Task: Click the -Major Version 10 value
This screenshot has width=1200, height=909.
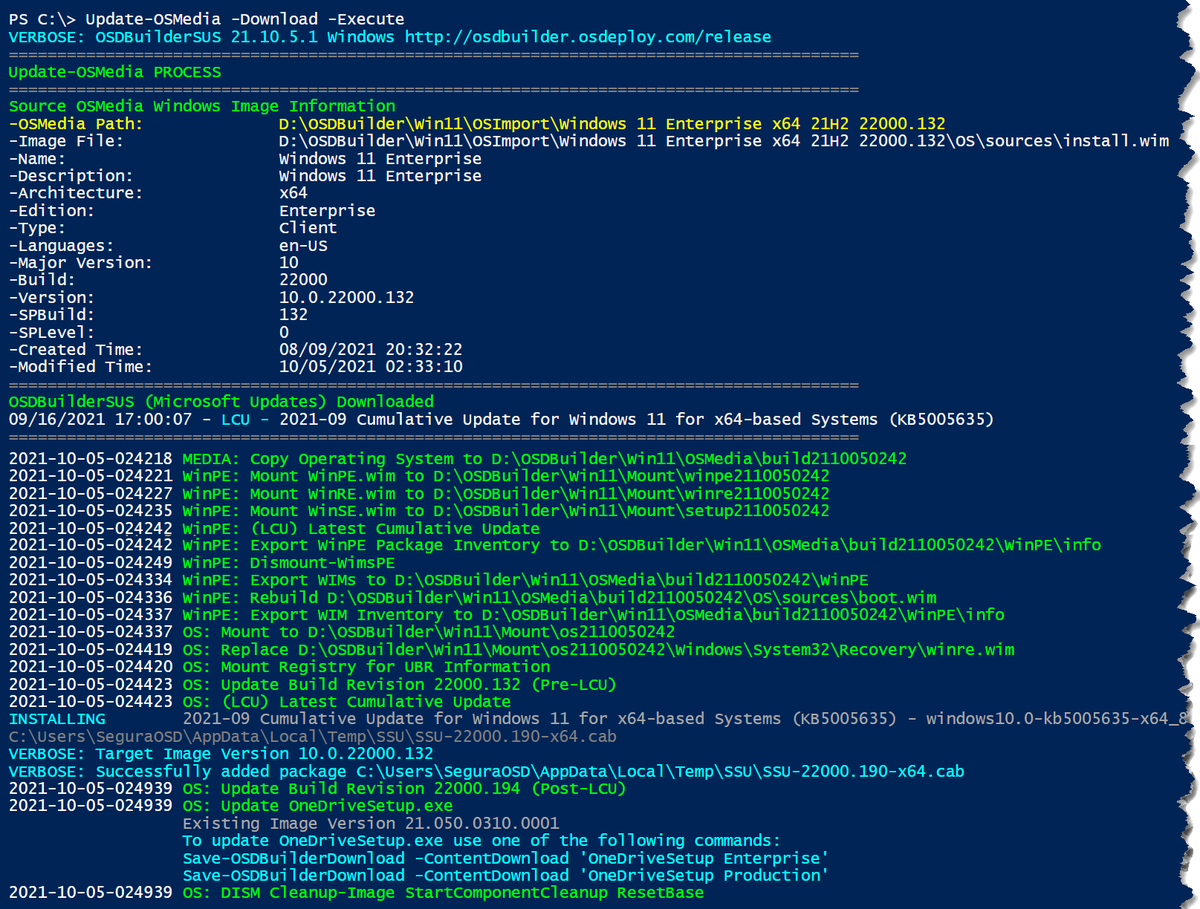Action: pos(289,262)
